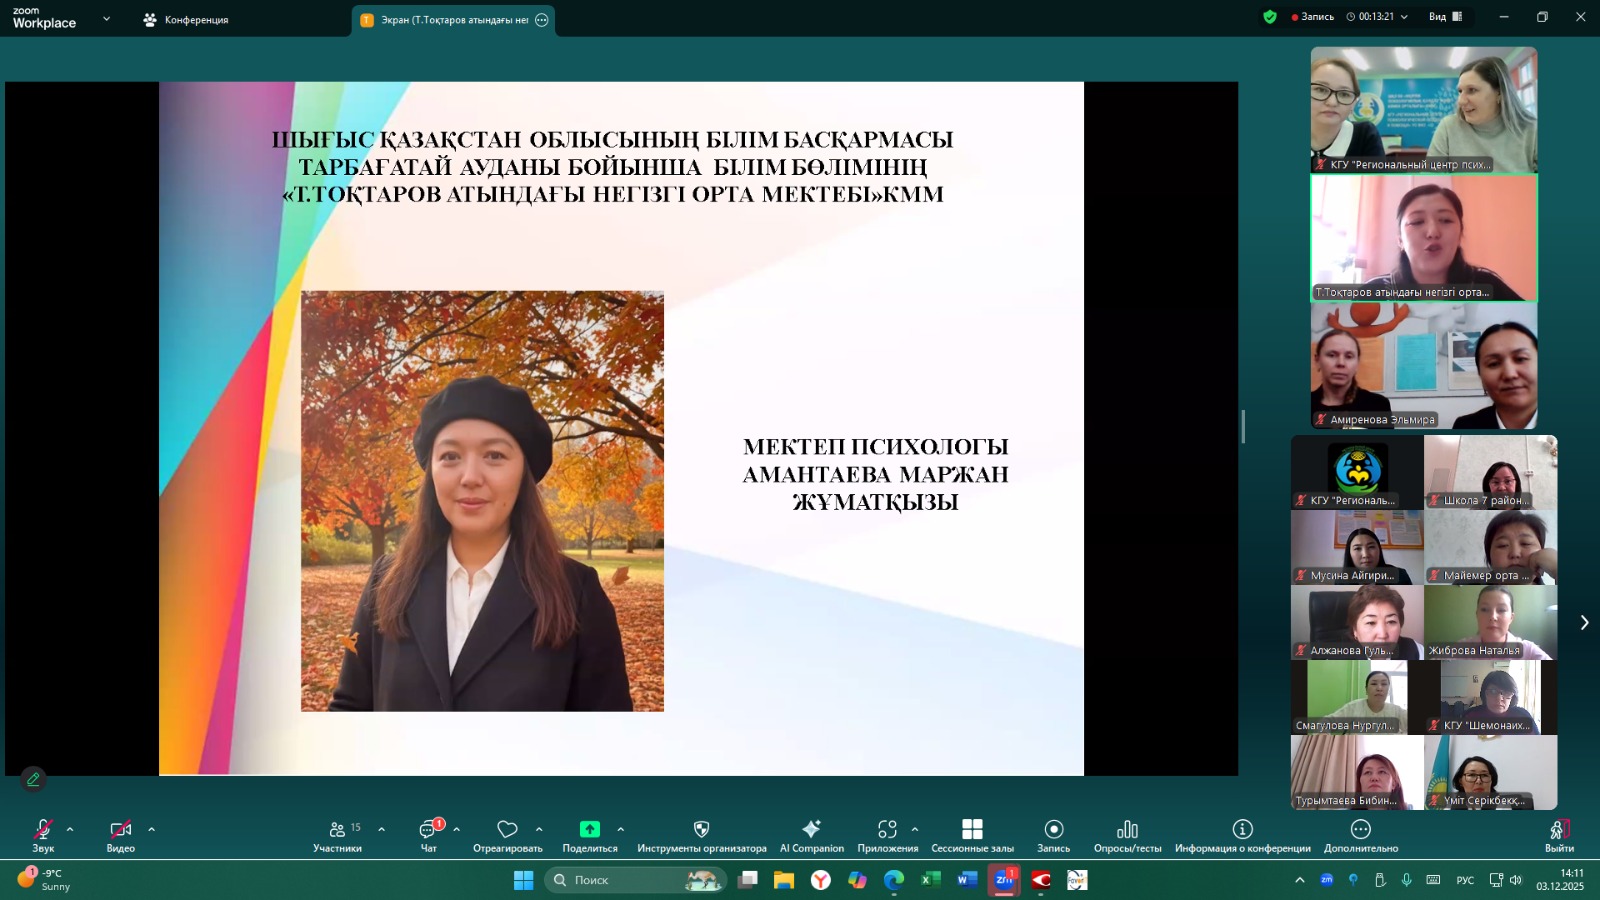Viewport: 1600px width, 900px height.
Task: Open the Вид (View) layout dropdown
Action: coord(1445,17)
